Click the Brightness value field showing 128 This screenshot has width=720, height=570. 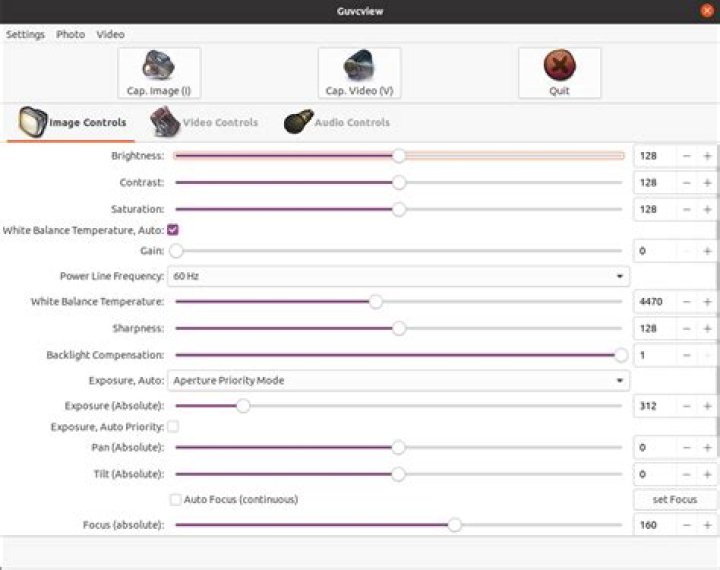coord(655,156)
